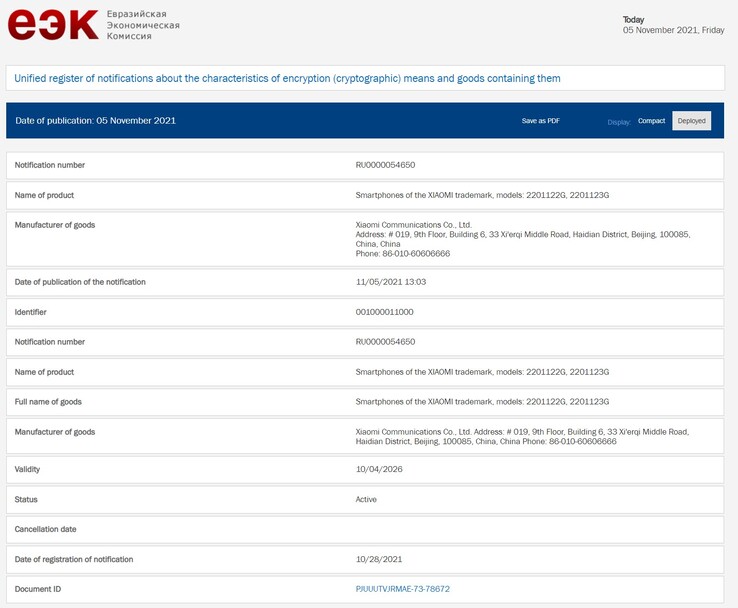Image resolution: width=738 pixels, height=608 pixels.
Task: Click publication timestamp 11/05/2021 13:03
Action: click(x=391, y=282)
